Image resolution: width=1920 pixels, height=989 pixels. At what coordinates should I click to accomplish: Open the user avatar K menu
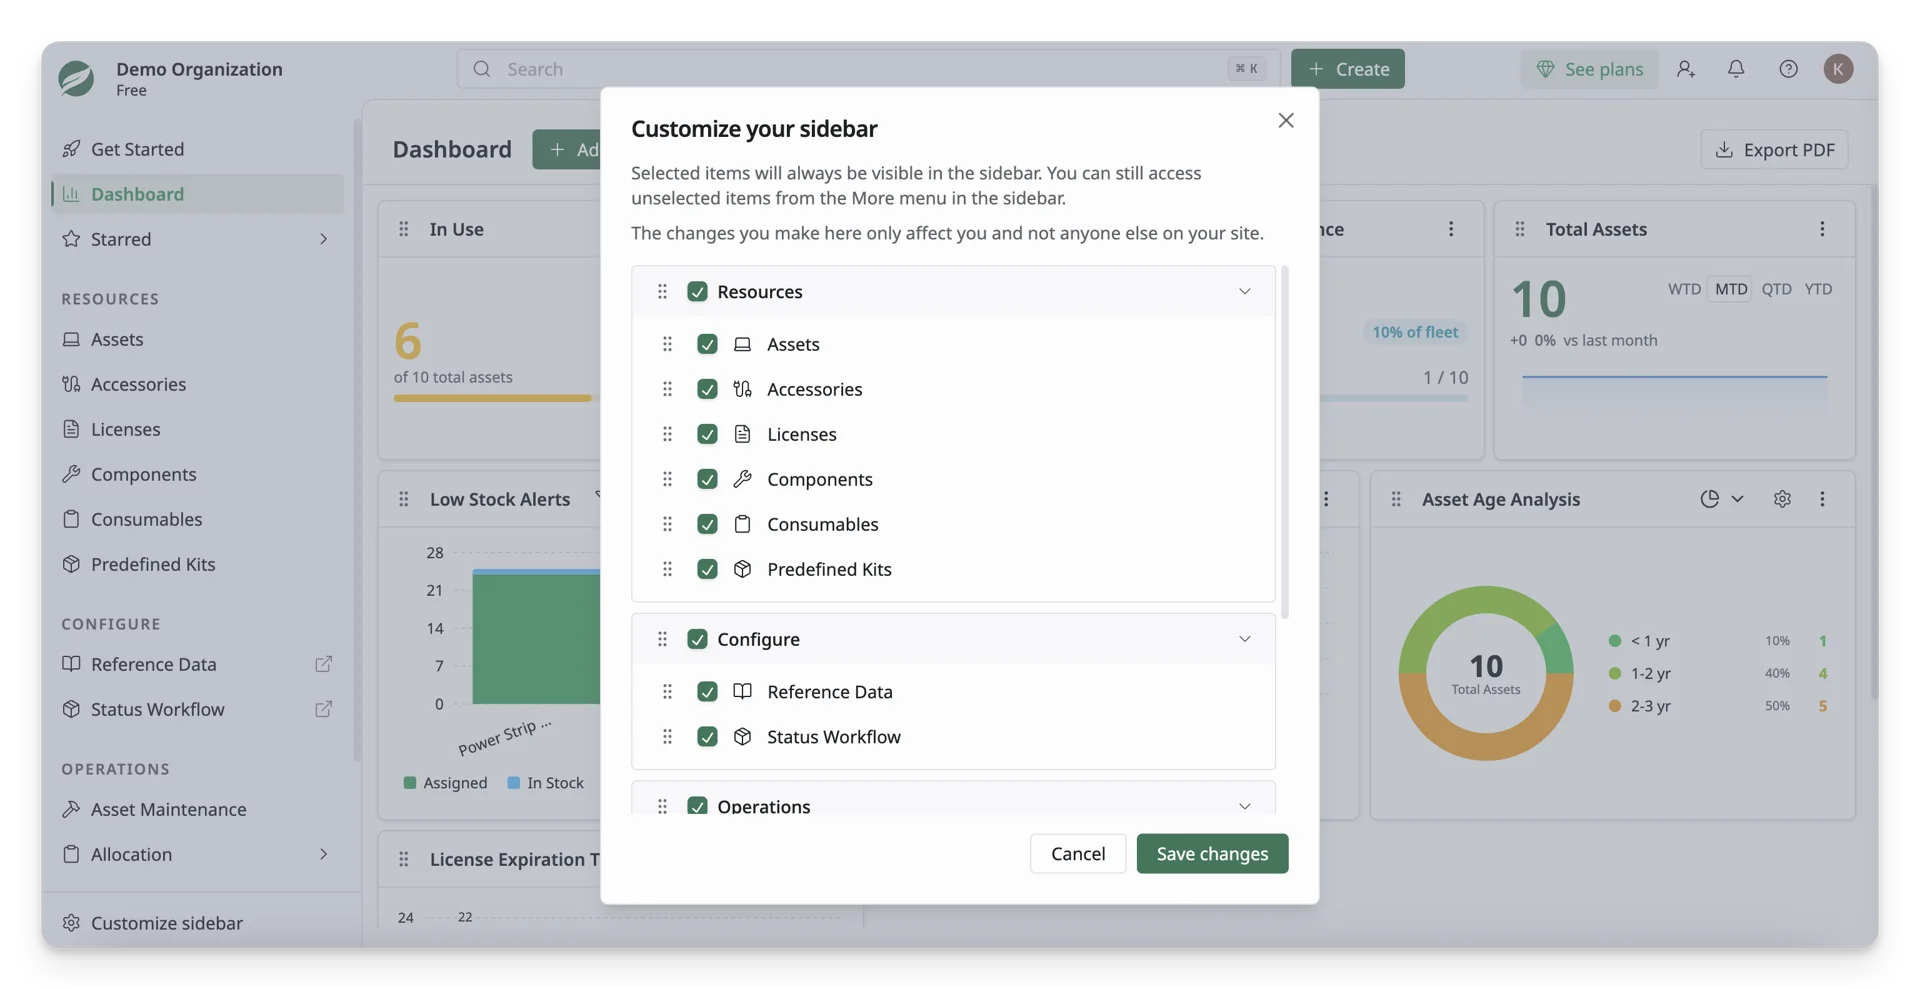[x=1838, y=69]
